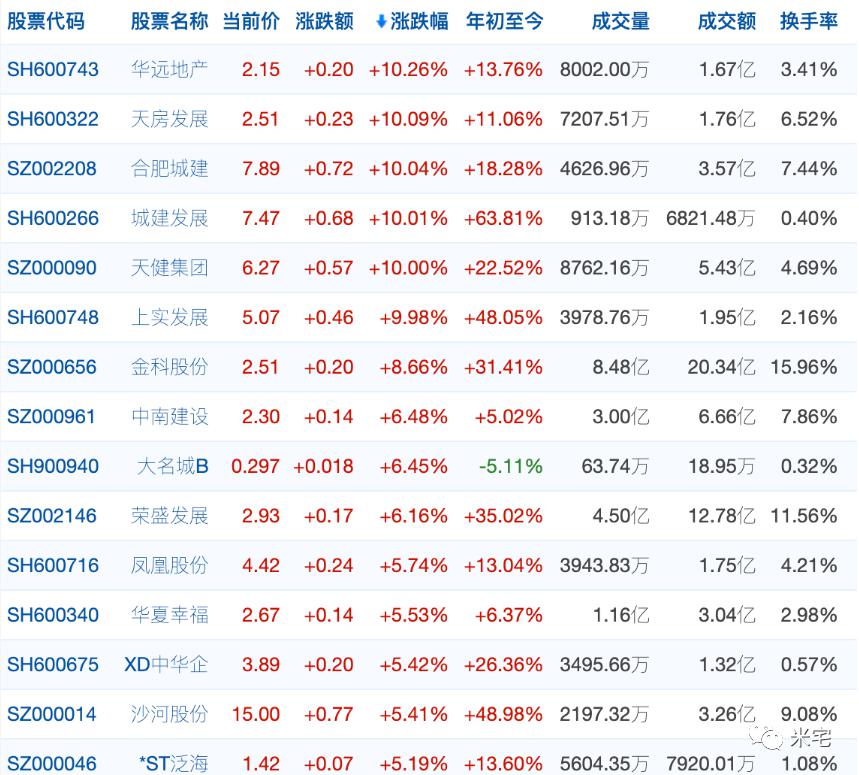Image resolution: width=859 pixels, height=775 pixels.
Task: Open stock 合肥城建 name link
Action: (169, 169)
